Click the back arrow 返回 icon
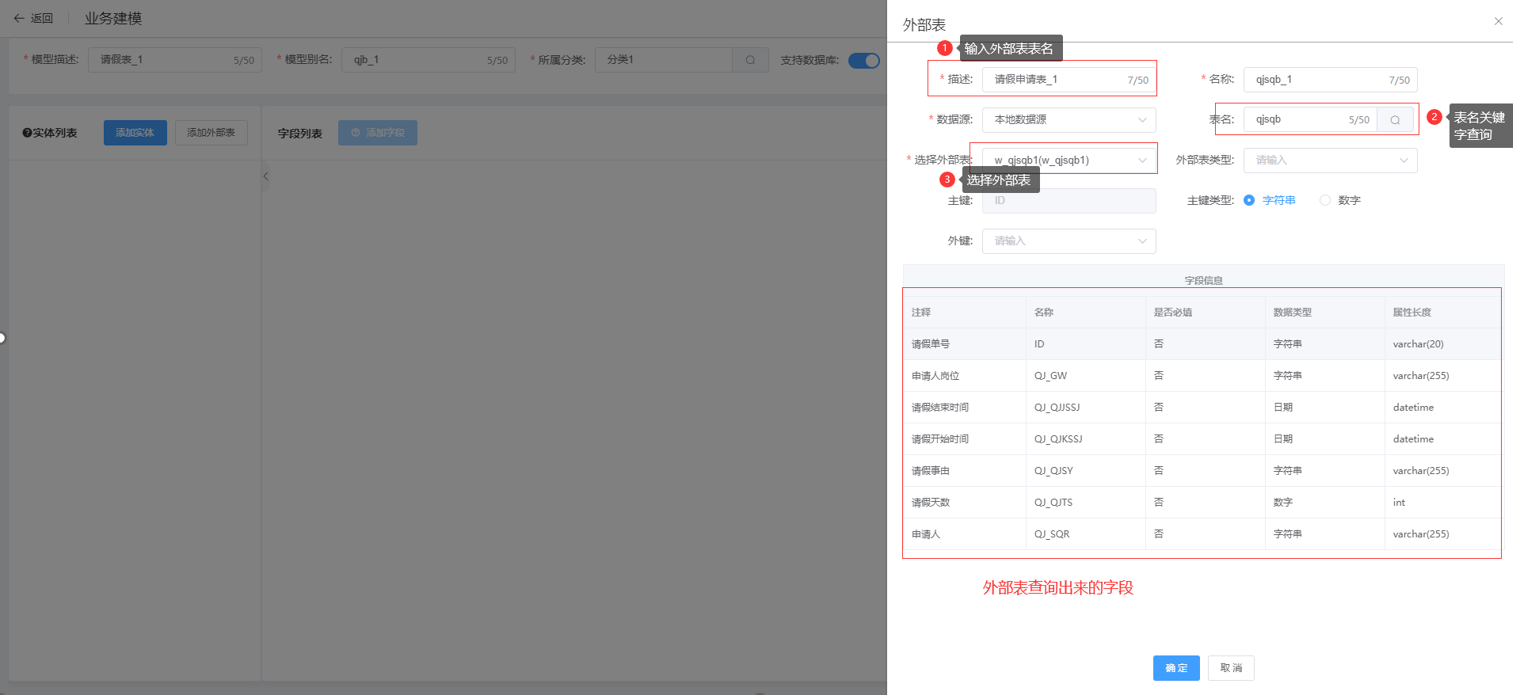 point(19,18)
